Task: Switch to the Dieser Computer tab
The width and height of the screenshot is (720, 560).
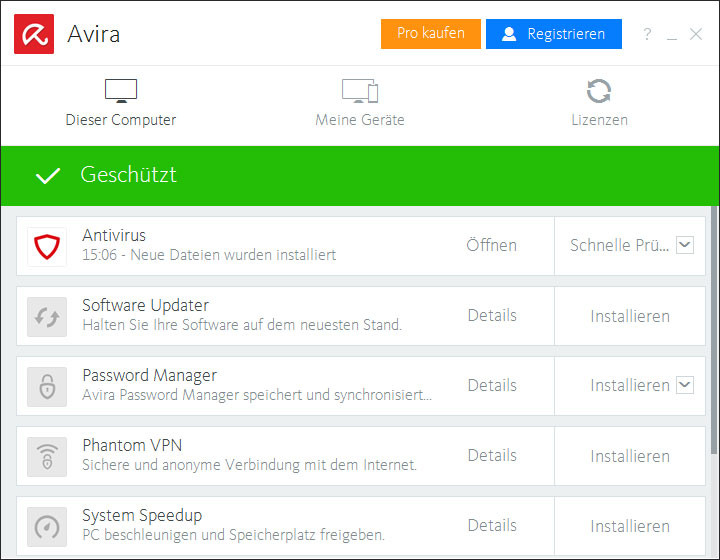Action: coord(121,104)
